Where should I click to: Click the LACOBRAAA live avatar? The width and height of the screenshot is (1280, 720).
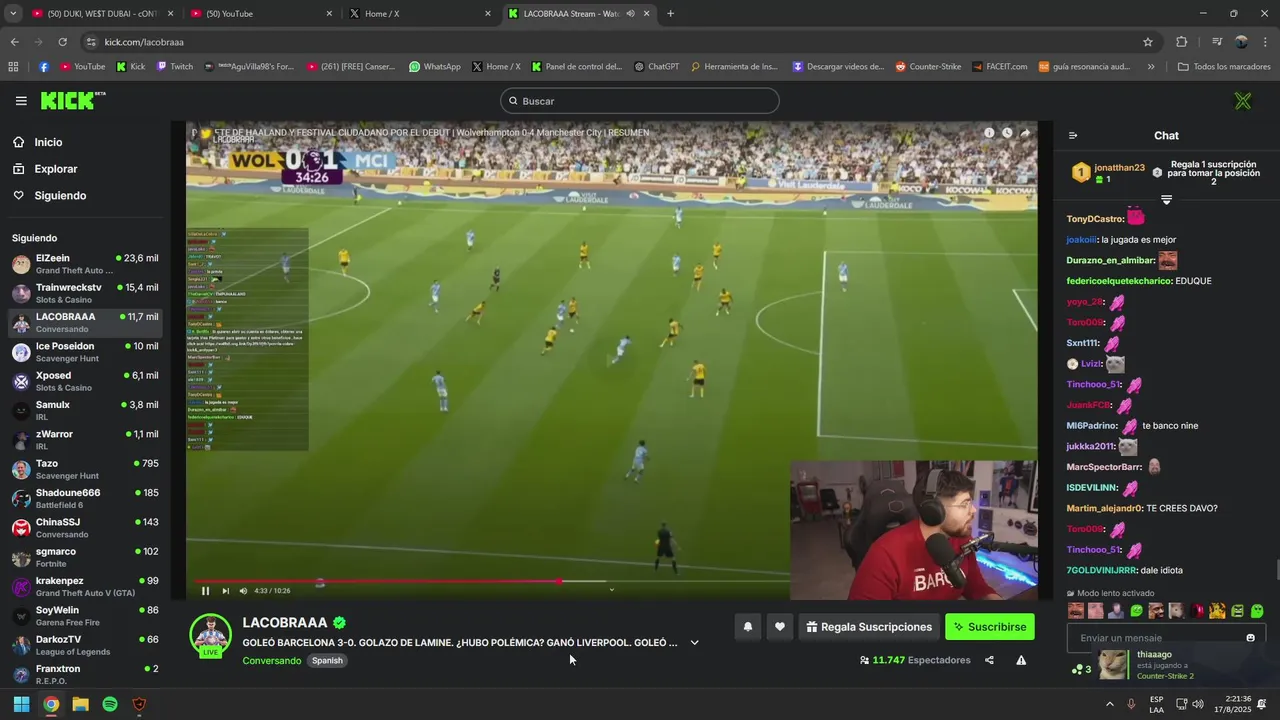pos(210,635)
